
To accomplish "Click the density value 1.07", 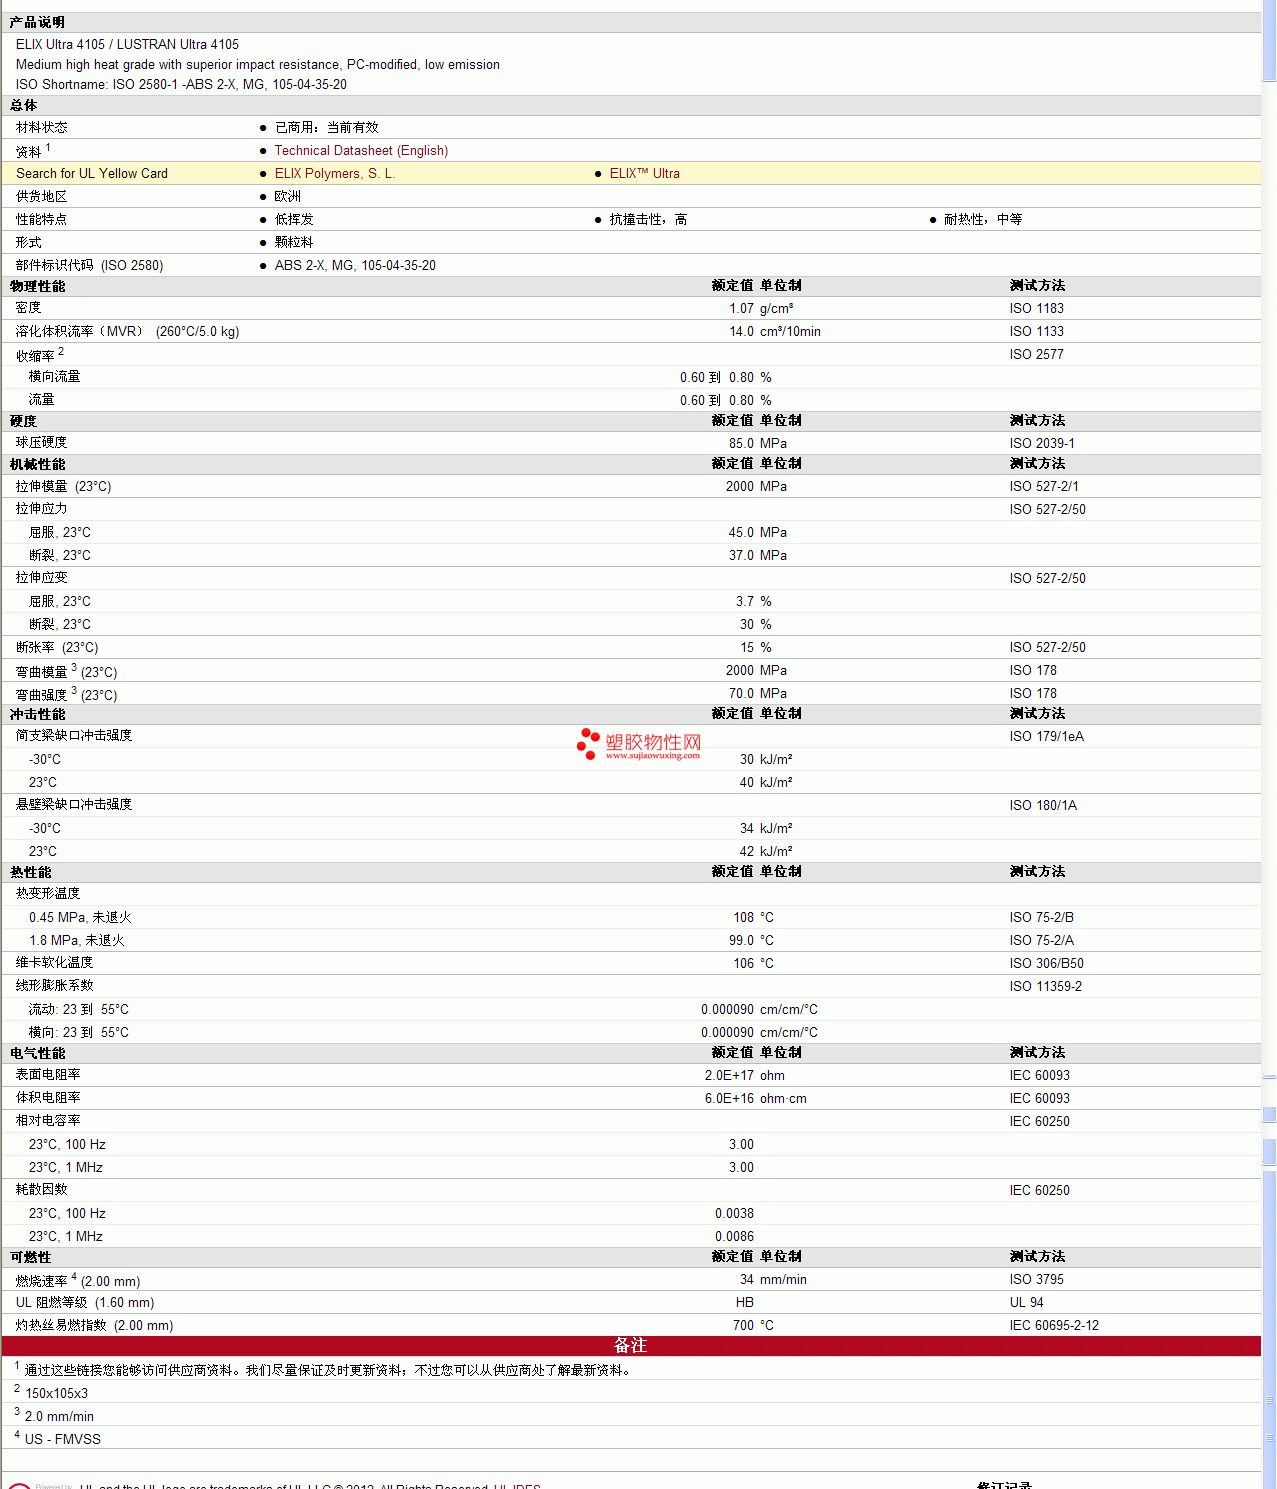I will (x=741, y=308).
